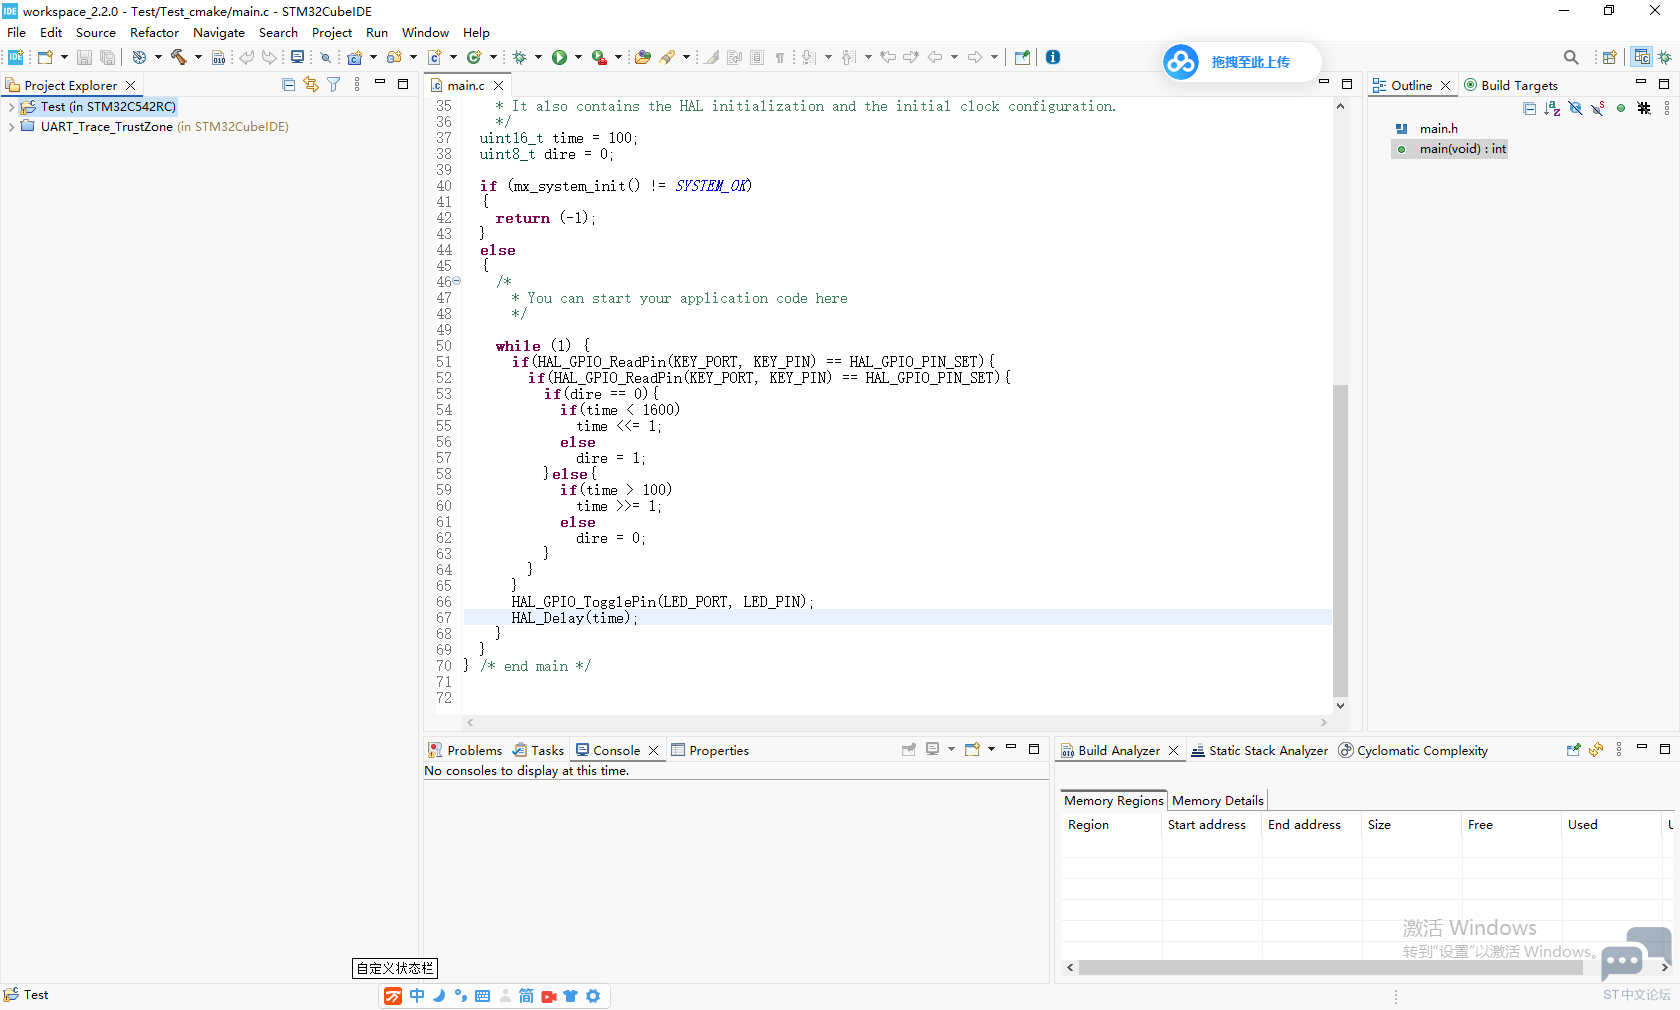Open the Refactor menu
The width and height of the screenshot is (1680, 1010).
154,32
